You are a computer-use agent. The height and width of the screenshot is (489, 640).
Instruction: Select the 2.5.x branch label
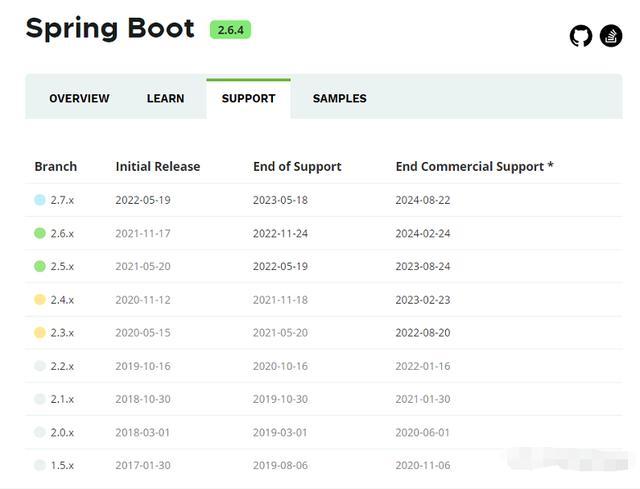click(x=62, y=267)
